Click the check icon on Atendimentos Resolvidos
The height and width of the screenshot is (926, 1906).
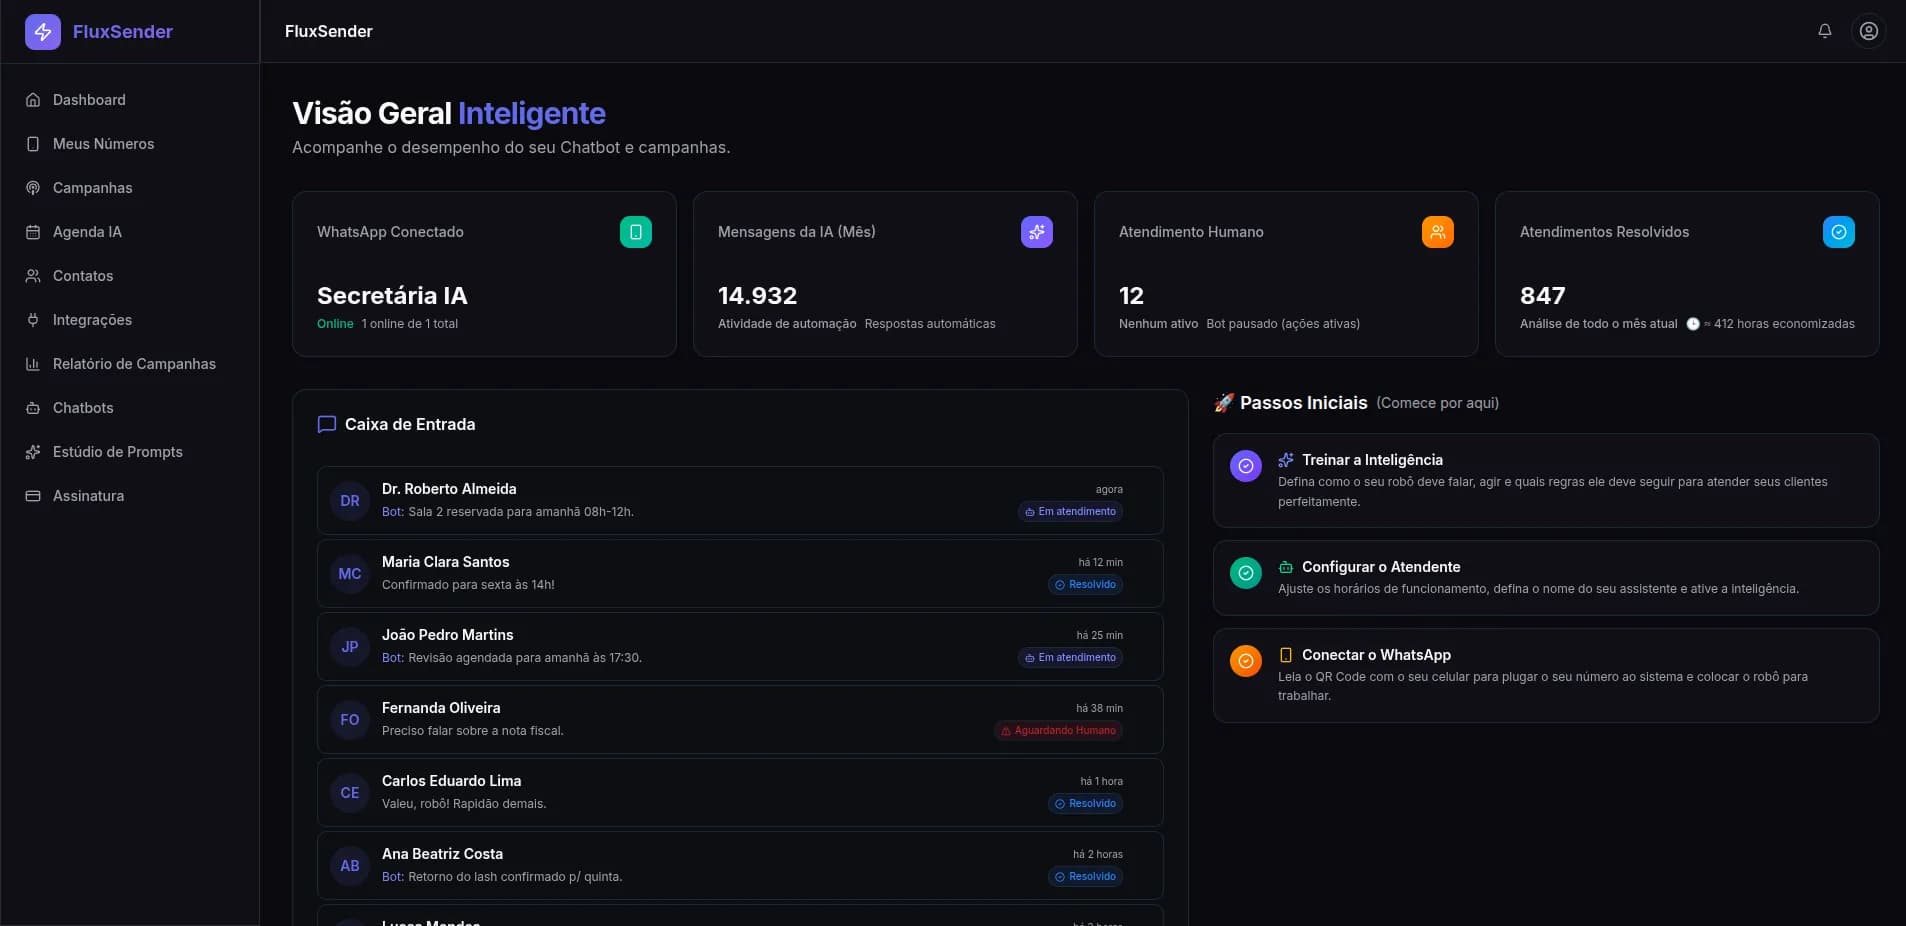[x=1840, y=232]
